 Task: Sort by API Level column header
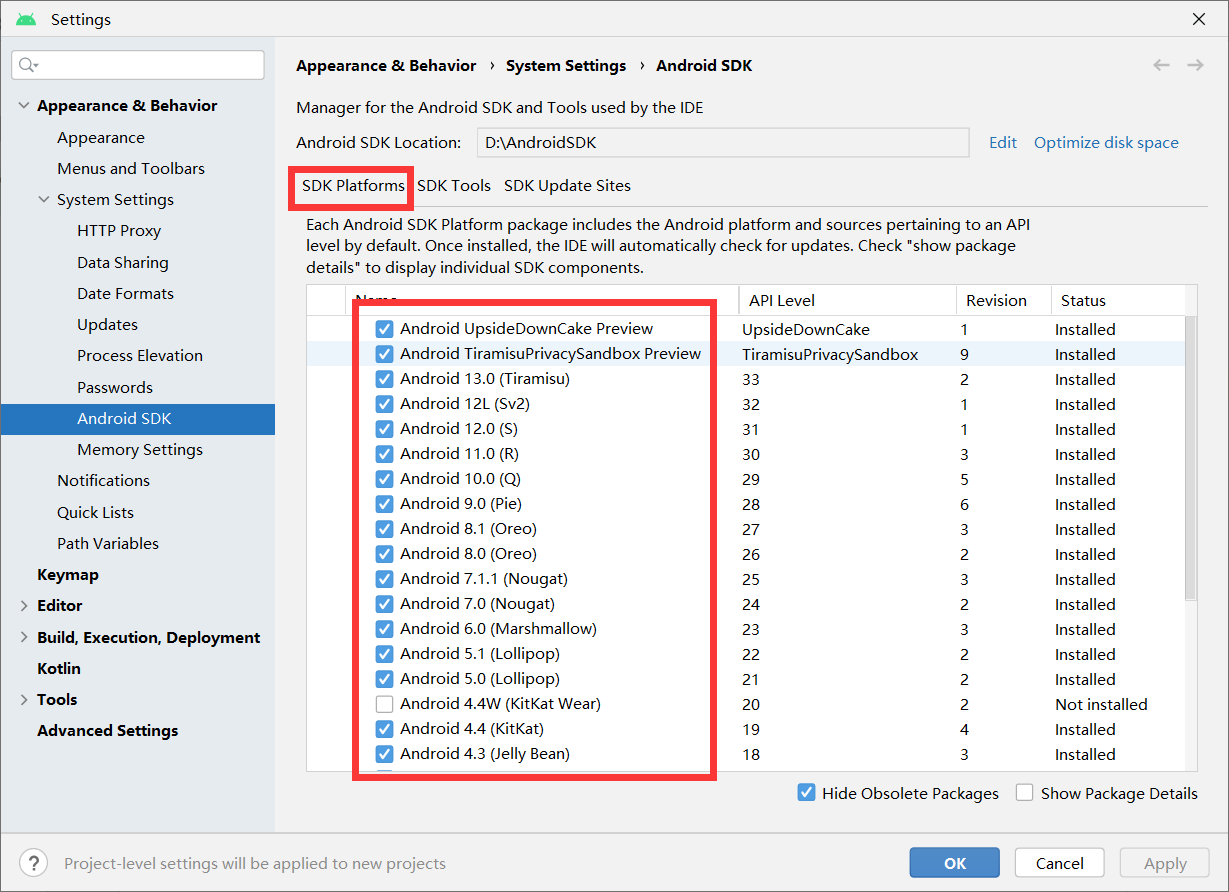click(847, 300)
